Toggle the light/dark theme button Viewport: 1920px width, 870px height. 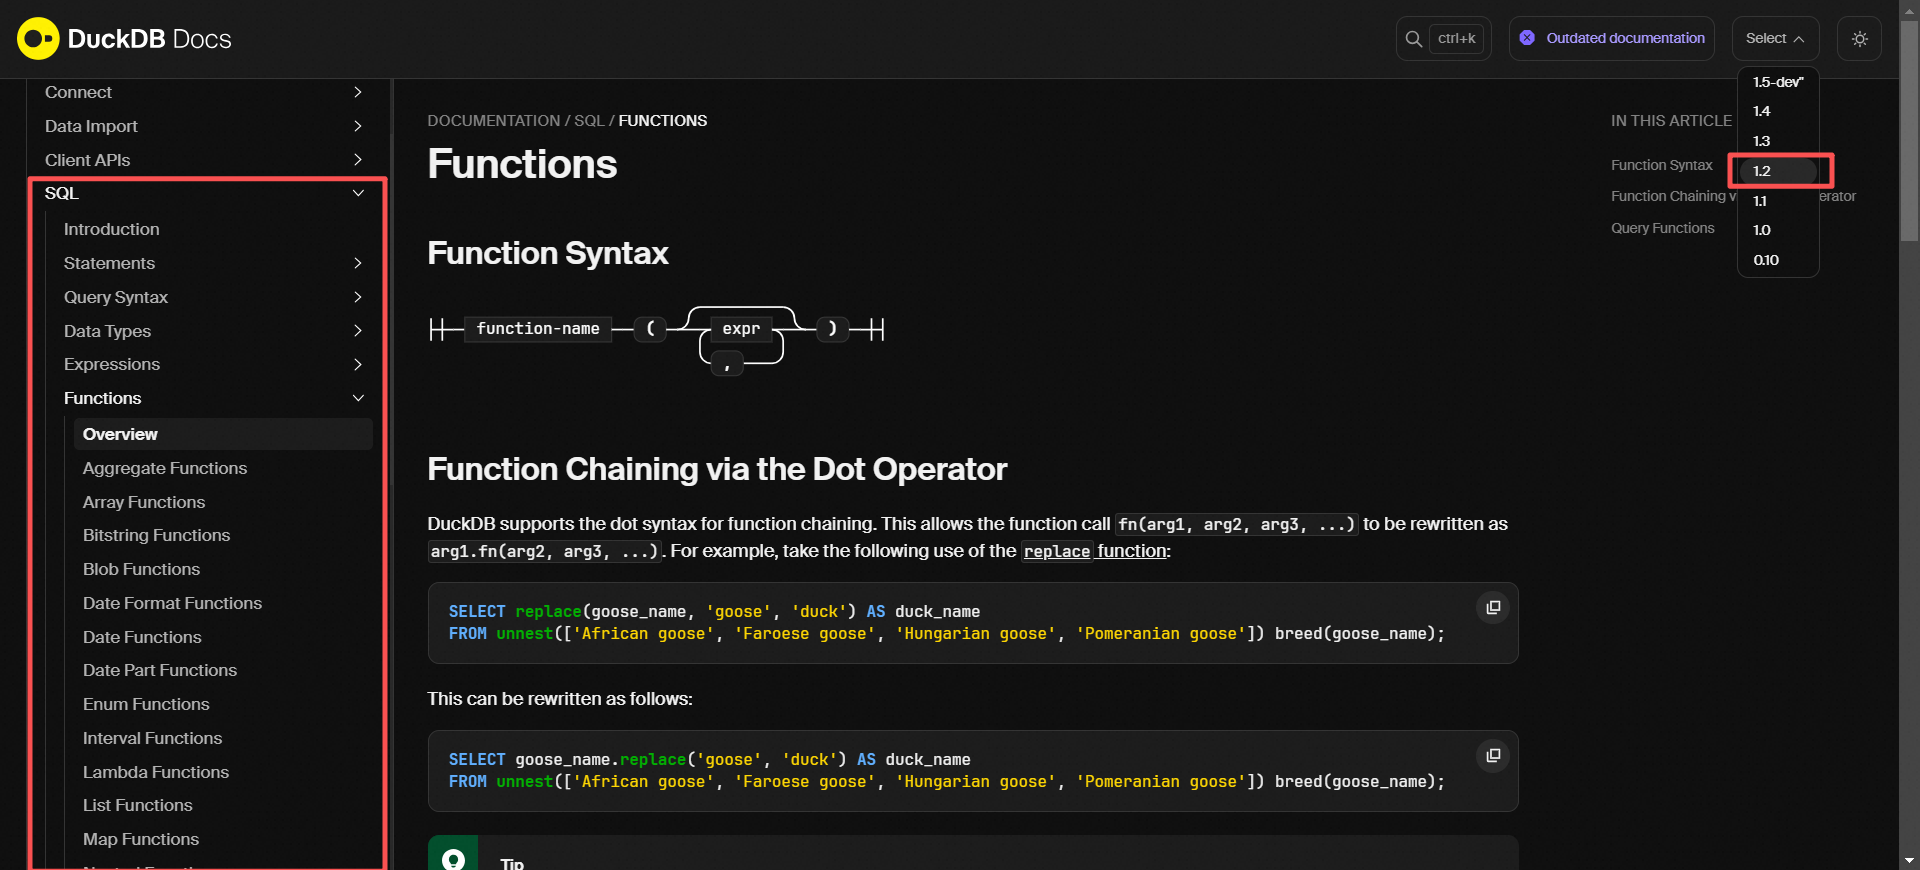(x=1859, y=39)
